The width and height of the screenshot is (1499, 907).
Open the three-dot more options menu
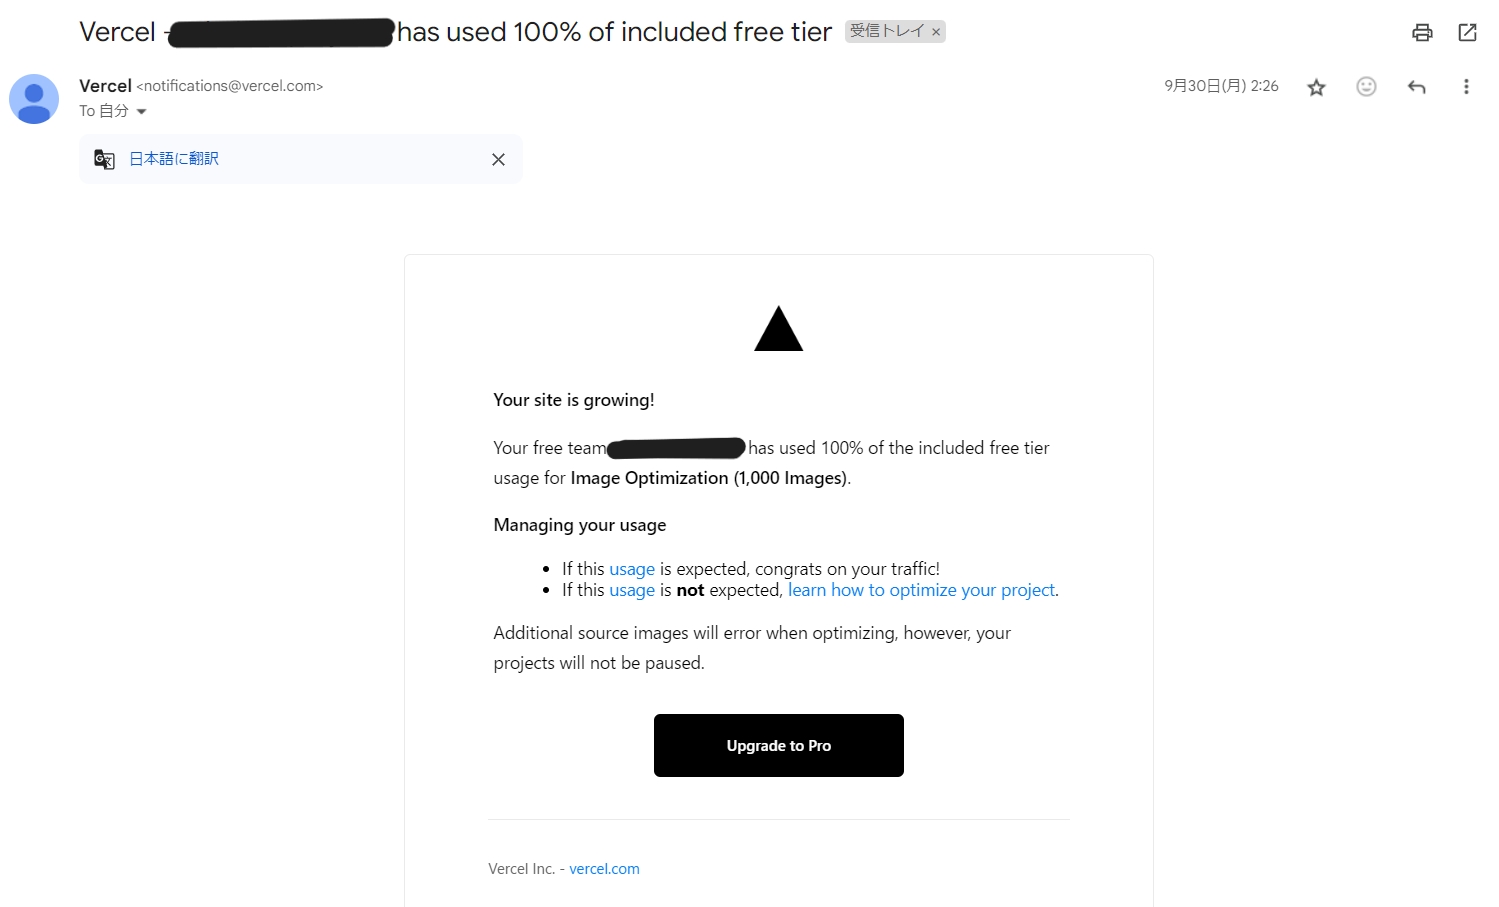[x=1466, y=87]
